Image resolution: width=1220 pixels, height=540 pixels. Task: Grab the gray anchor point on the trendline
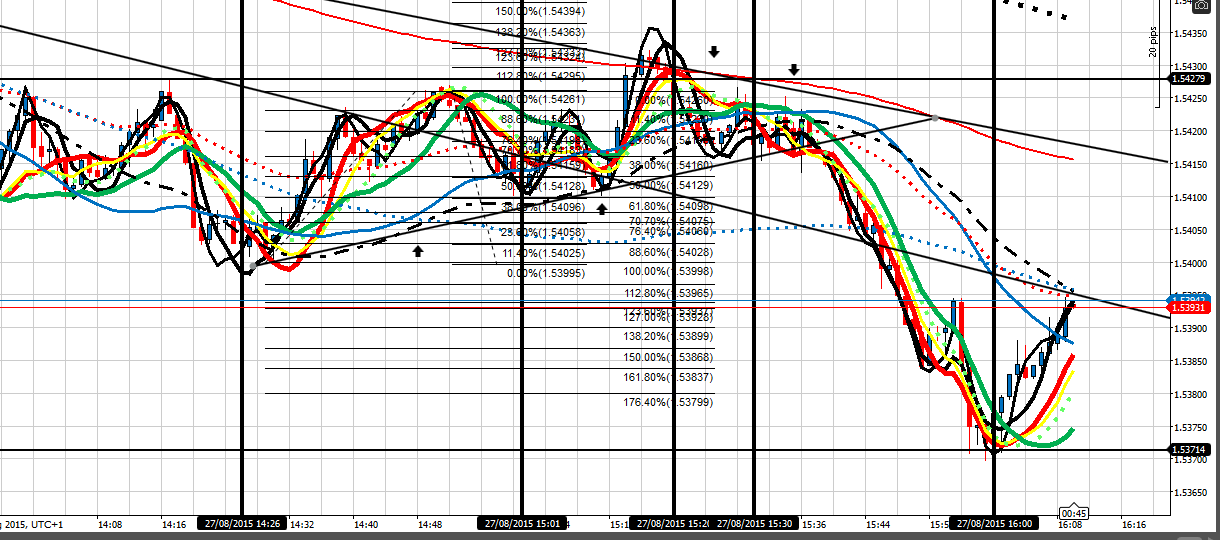pyautogui.click(x=934, y=118)
